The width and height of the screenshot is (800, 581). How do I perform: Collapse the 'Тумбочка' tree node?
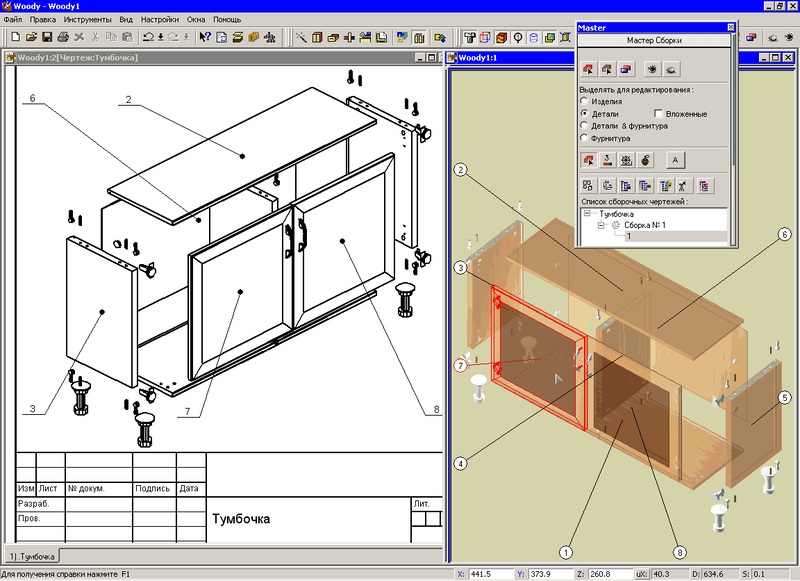point(587,214)
